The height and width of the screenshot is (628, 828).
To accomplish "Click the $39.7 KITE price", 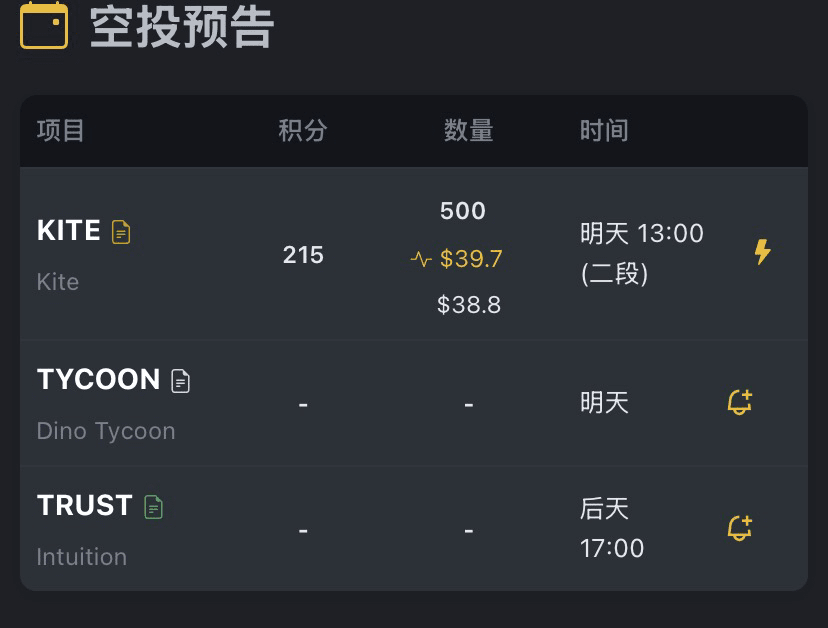I will [x=471, y=259].
